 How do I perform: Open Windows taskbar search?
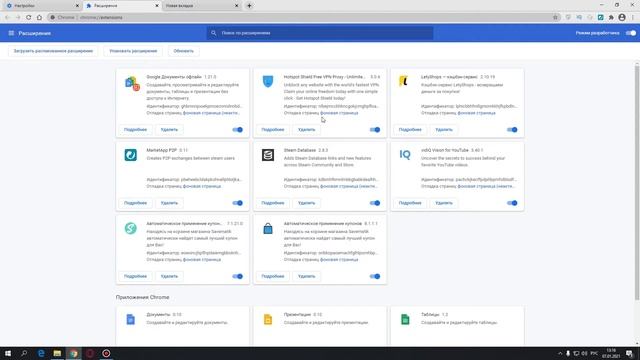pos(24,353)
